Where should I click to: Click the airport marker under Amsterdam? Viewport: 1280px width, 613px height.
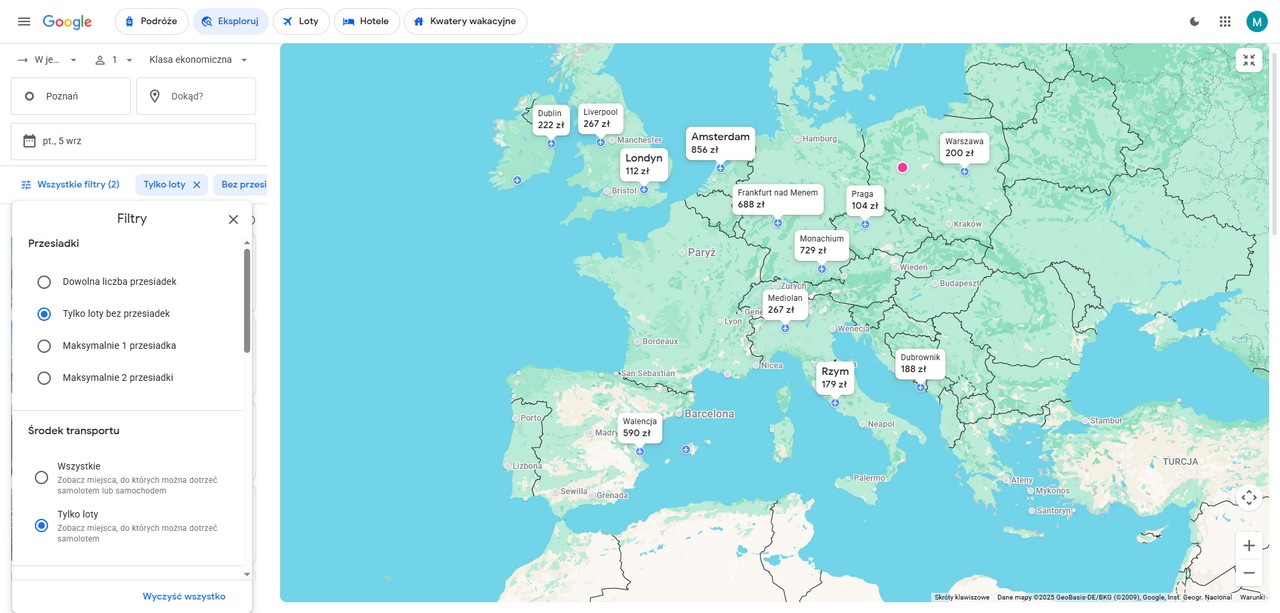(720, 168)
